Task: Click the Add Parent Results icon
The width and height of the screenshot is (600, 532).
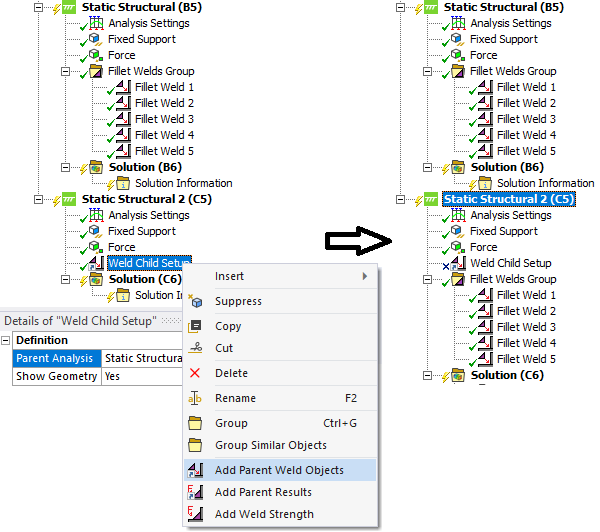Action: pyautogui.click(x=196, y=492)
